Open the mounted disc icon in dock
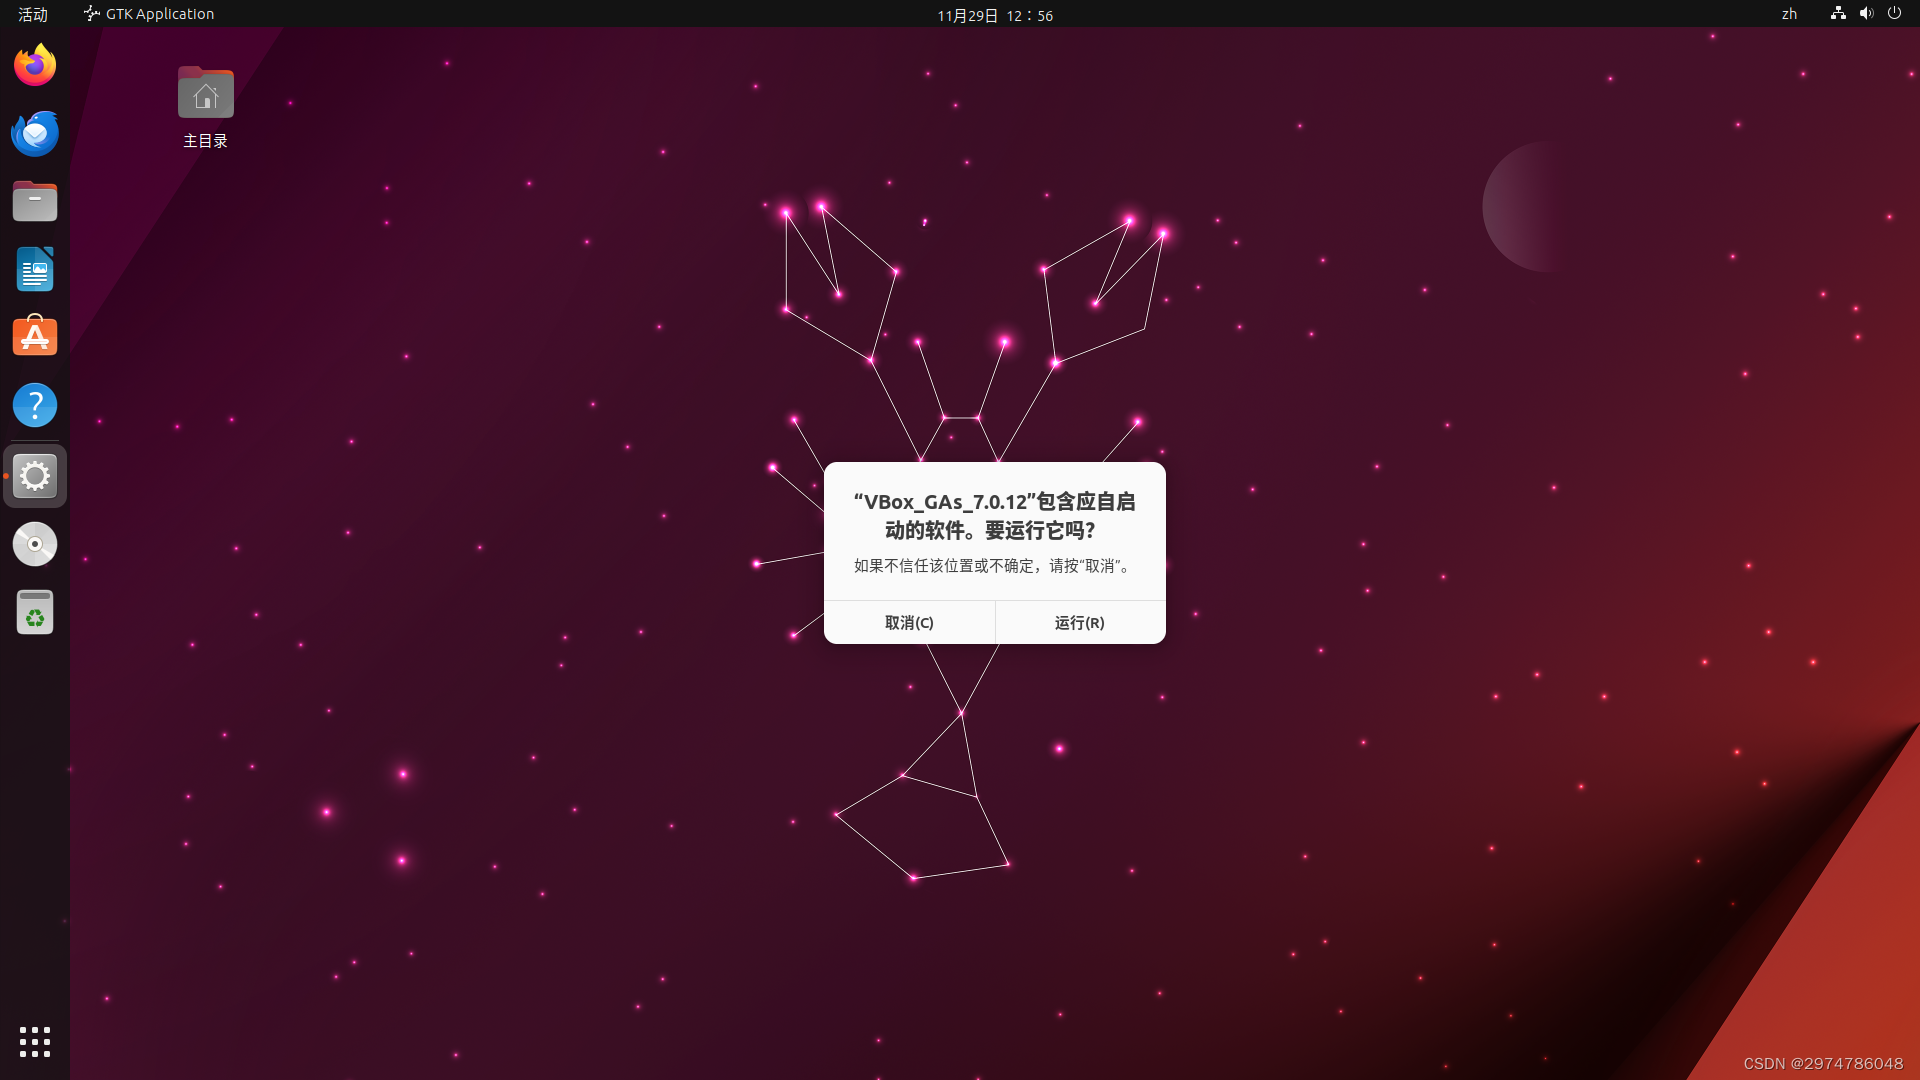Screen dimensions: 1920x1080 point(35,544)
